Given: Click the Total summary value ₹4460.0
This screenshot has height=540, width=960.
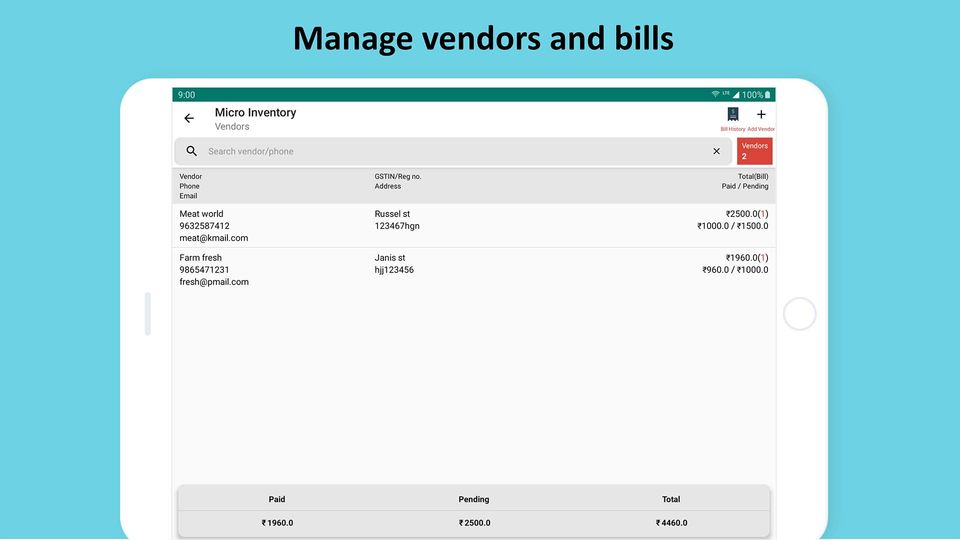Looking at the screenshot, I should point(671,523).
